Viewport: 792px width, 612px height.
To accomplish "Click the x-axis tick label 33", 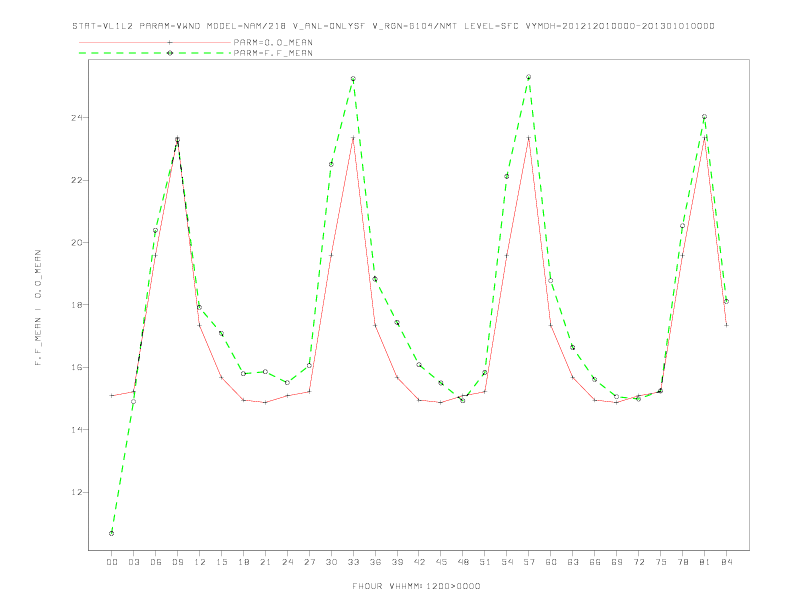I will point(353,562).
